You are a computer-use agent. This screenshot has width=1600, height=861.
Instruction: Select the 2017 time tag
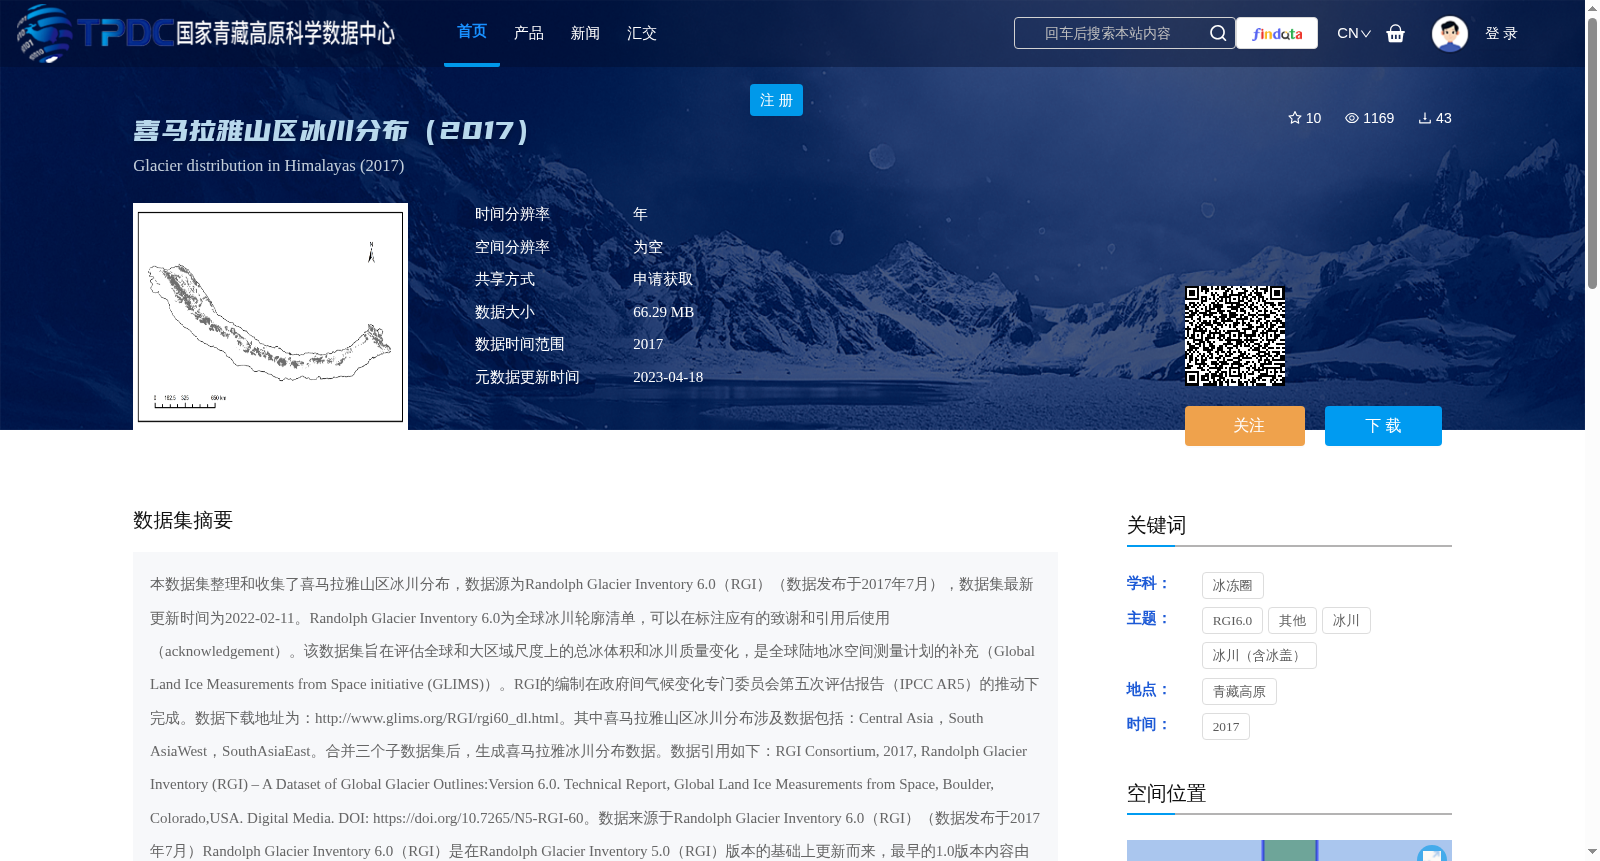coord(1226,727)
